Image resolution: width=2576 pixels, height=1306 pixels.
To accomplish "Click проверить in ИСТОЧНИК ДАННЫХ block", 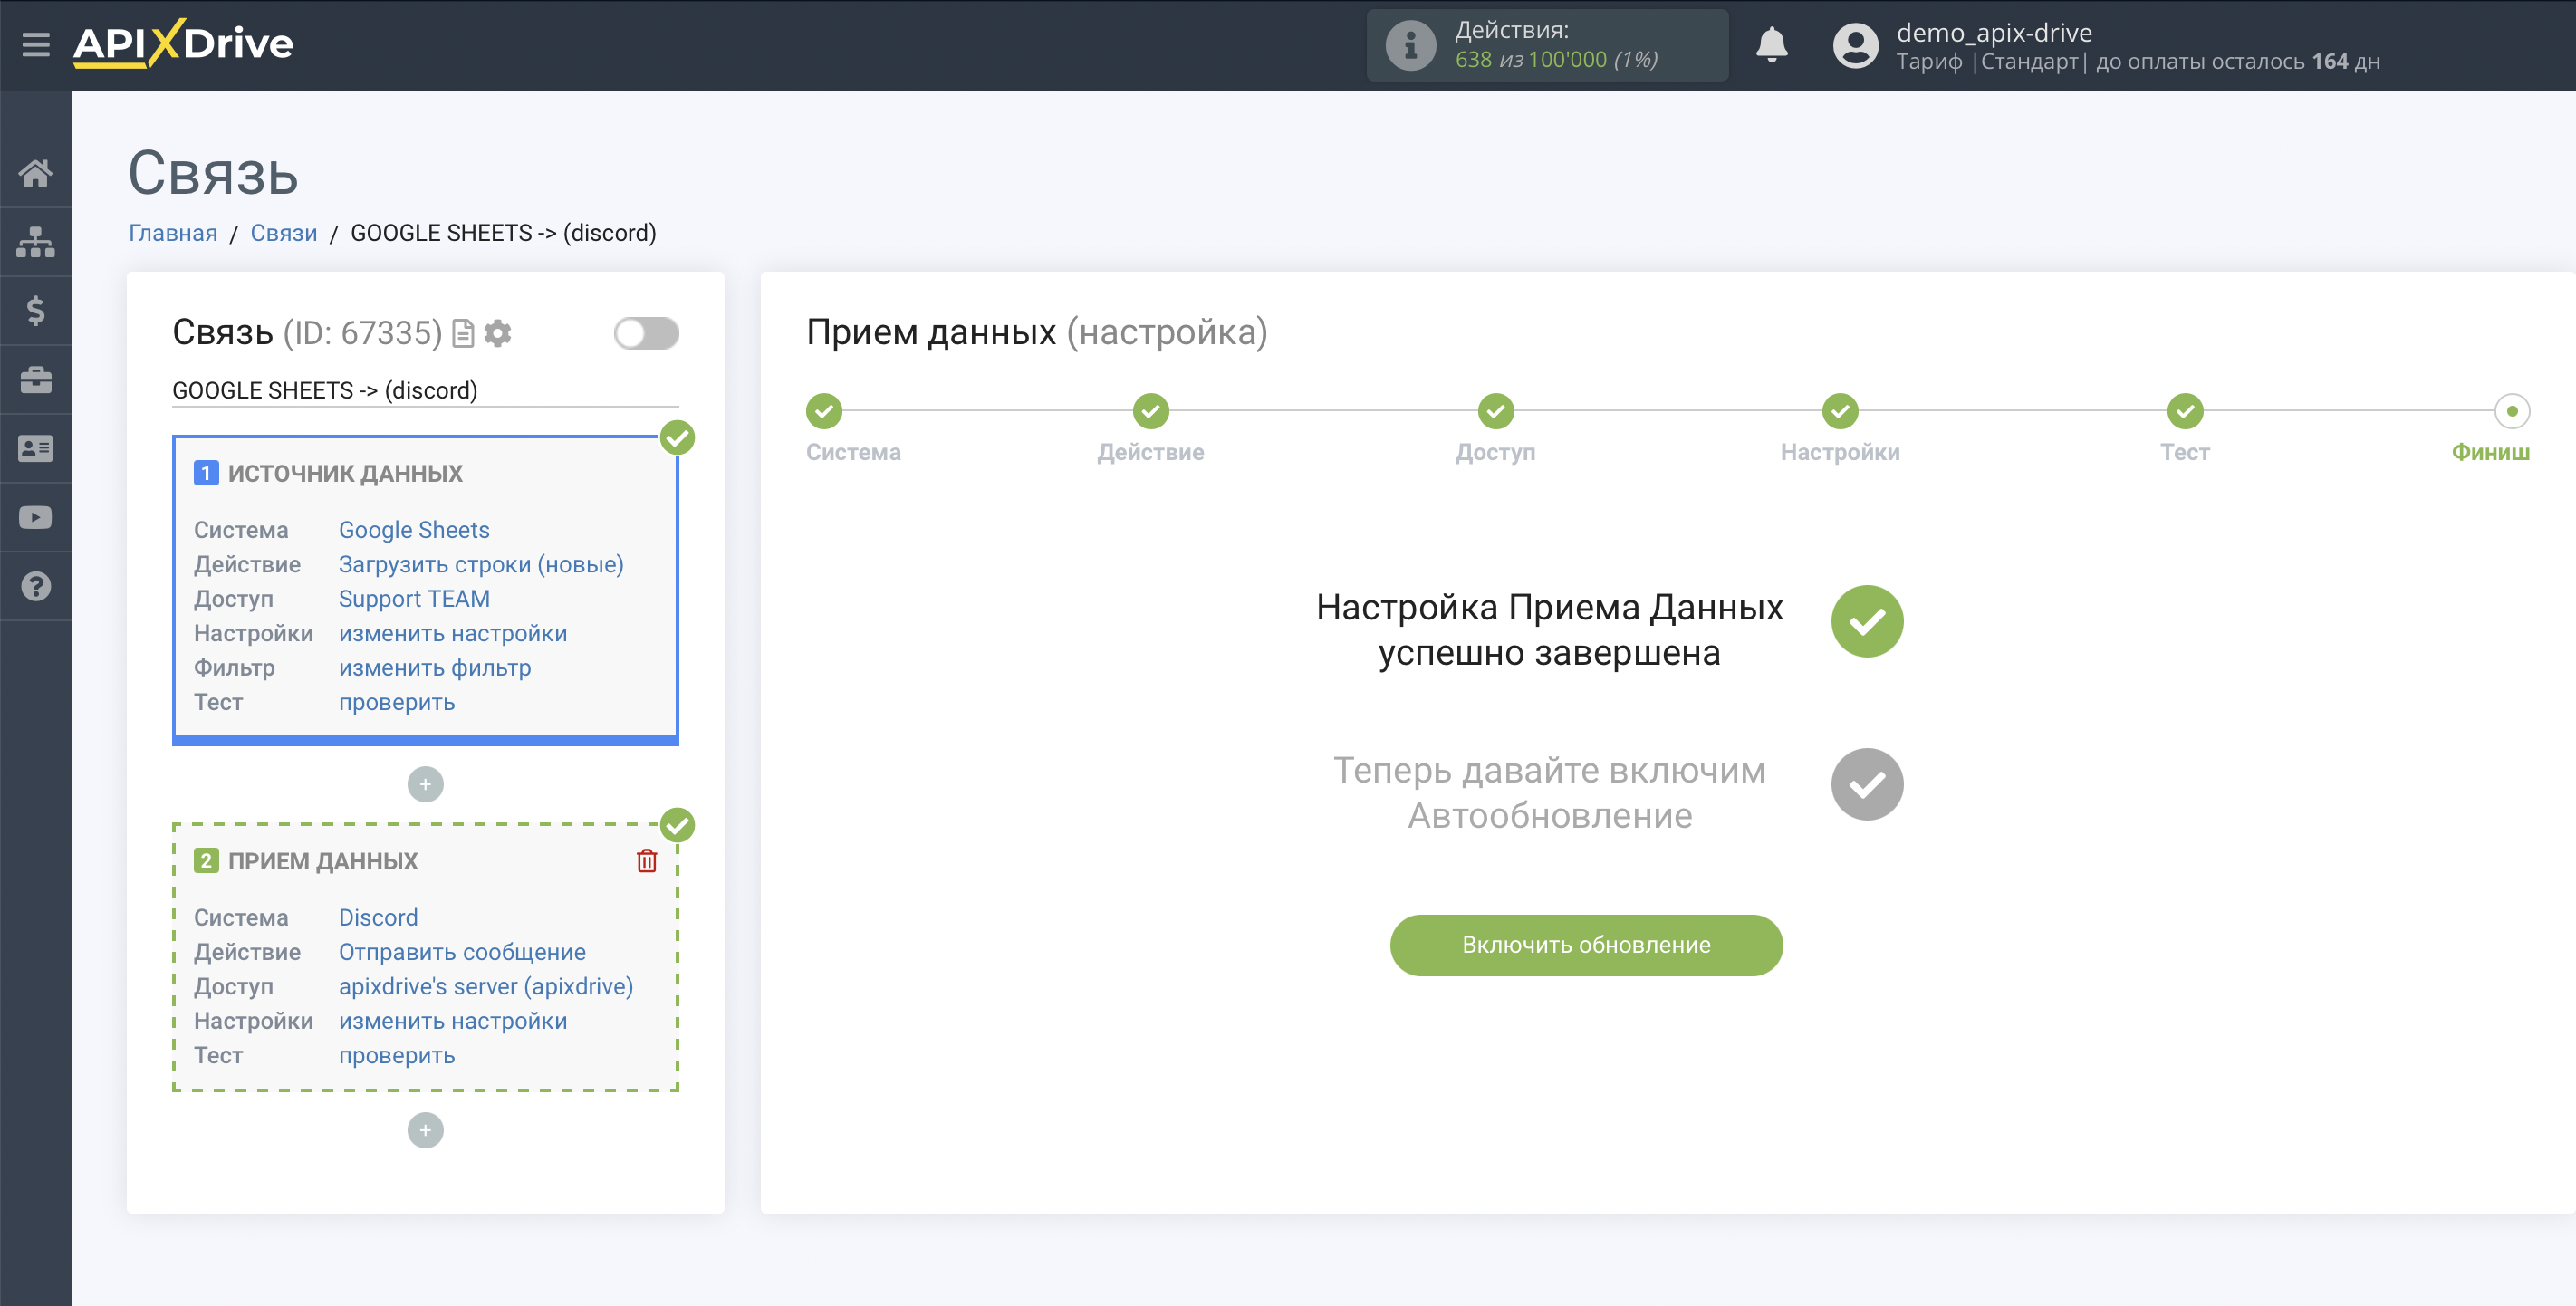I will [397, 703].
